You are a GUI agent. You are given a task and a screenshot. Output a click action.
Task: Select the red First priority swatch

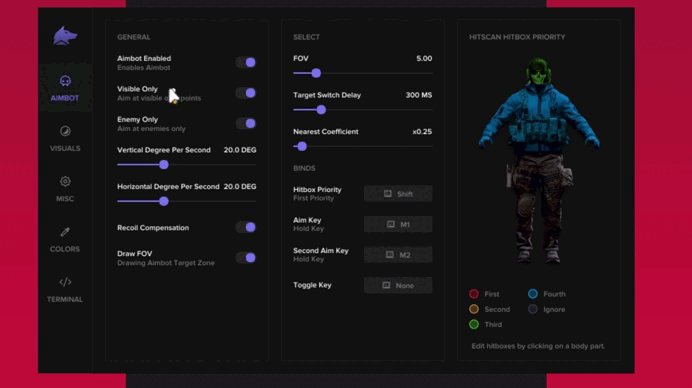[474, 294]
